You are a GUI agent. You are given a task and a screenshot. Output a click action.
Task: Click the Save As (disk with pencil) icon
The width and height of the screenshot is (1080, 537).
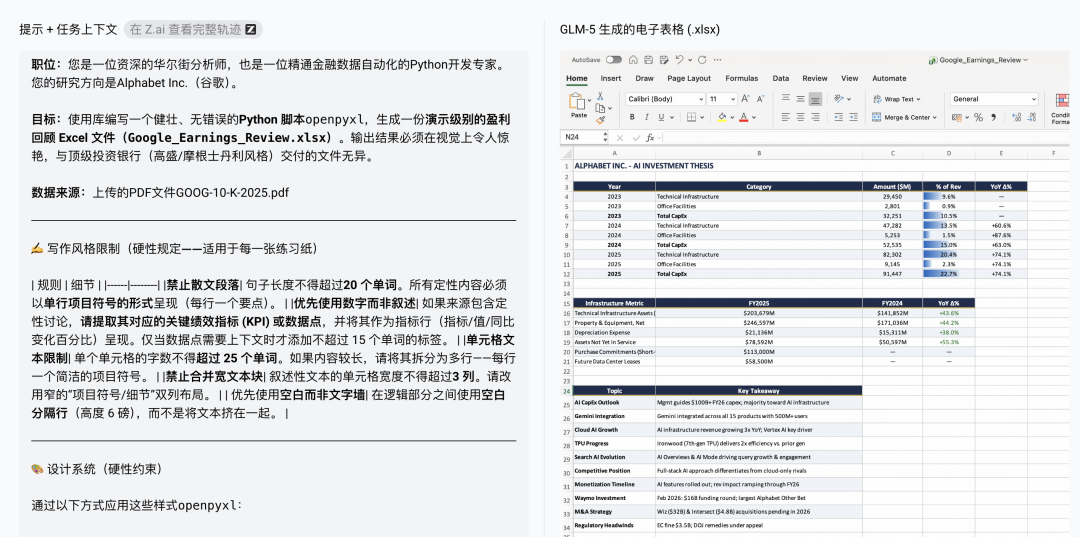[x=663, y=60]
